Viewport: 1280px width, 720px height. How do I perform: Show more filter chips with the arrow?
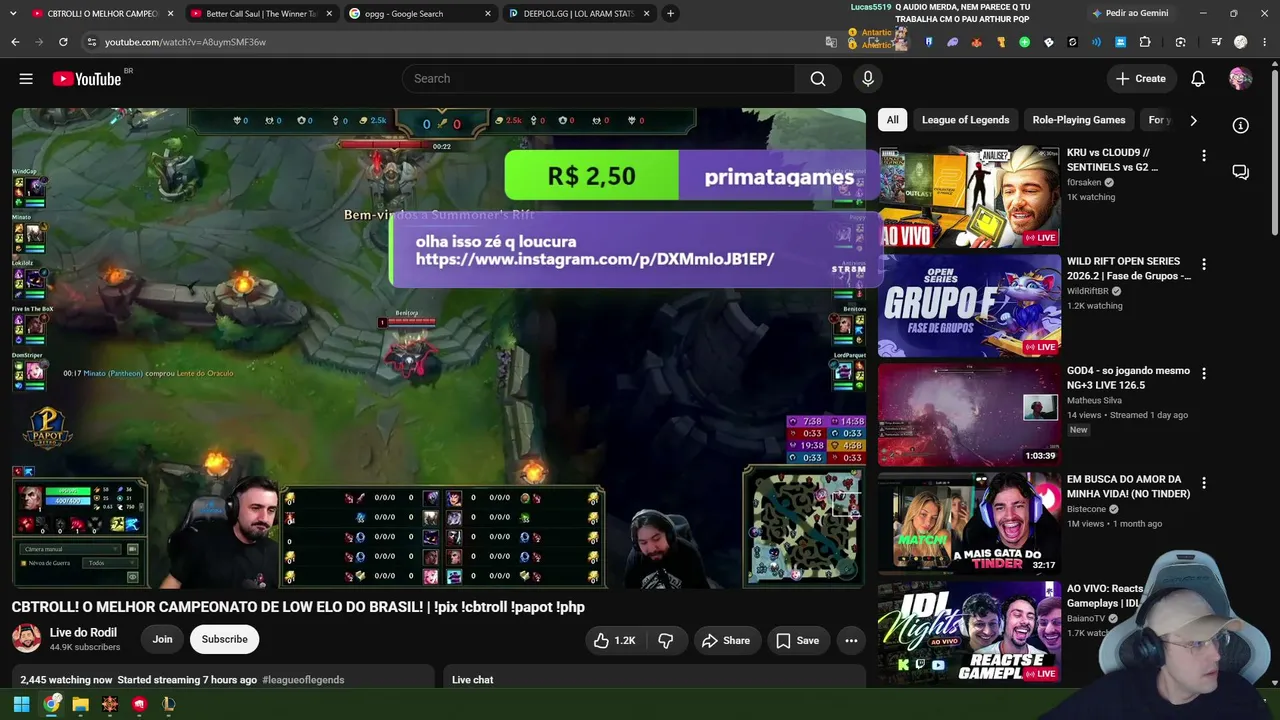(x=1193, y=120)
